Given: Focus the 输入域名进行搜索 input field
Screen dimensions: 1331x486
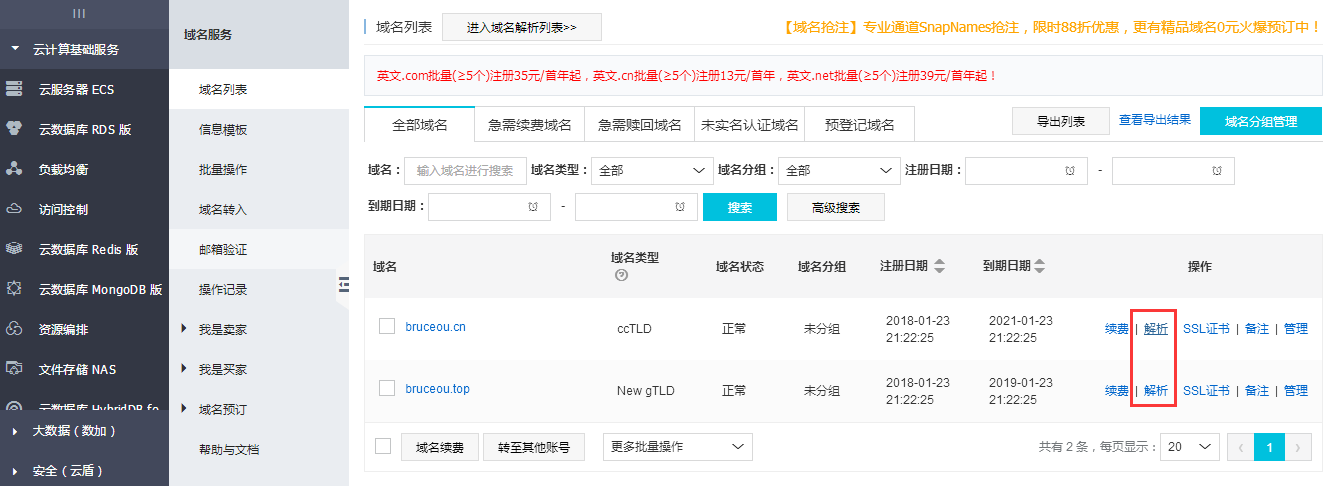Looking at the screenshot, I should pos(466,171).
